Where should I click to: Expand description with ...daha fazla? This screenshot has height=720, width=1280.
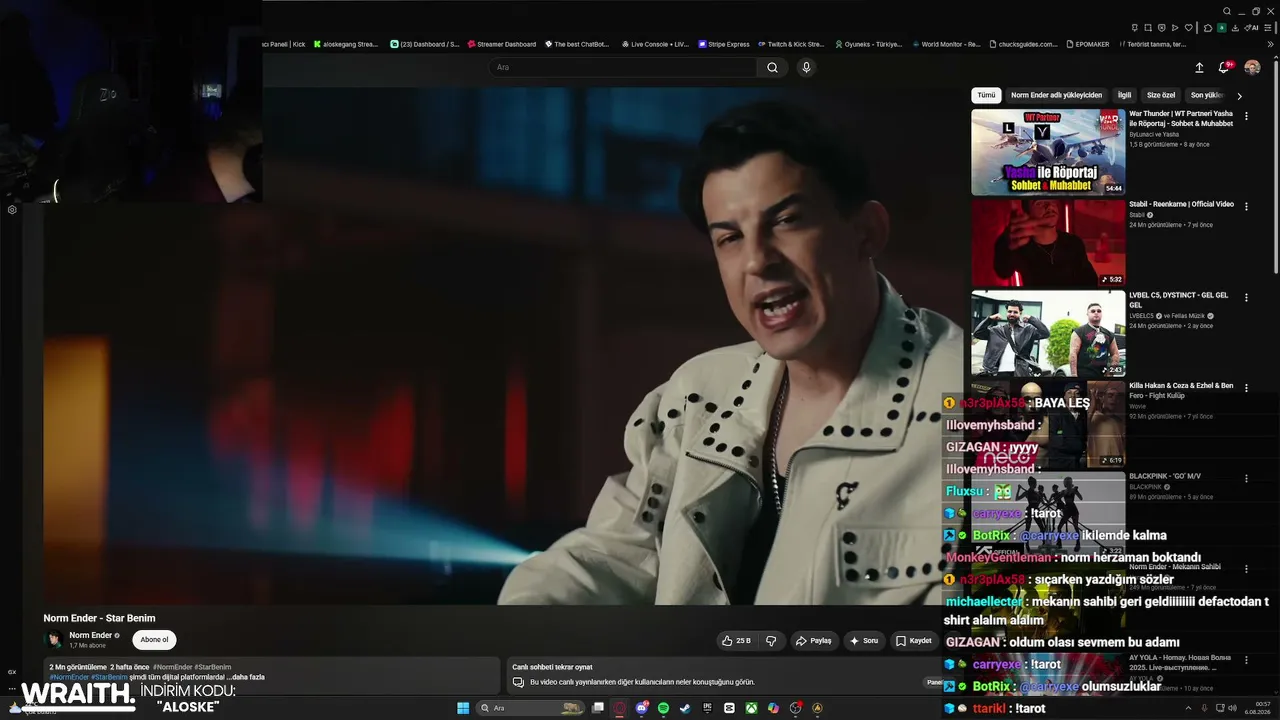(246, 677)
